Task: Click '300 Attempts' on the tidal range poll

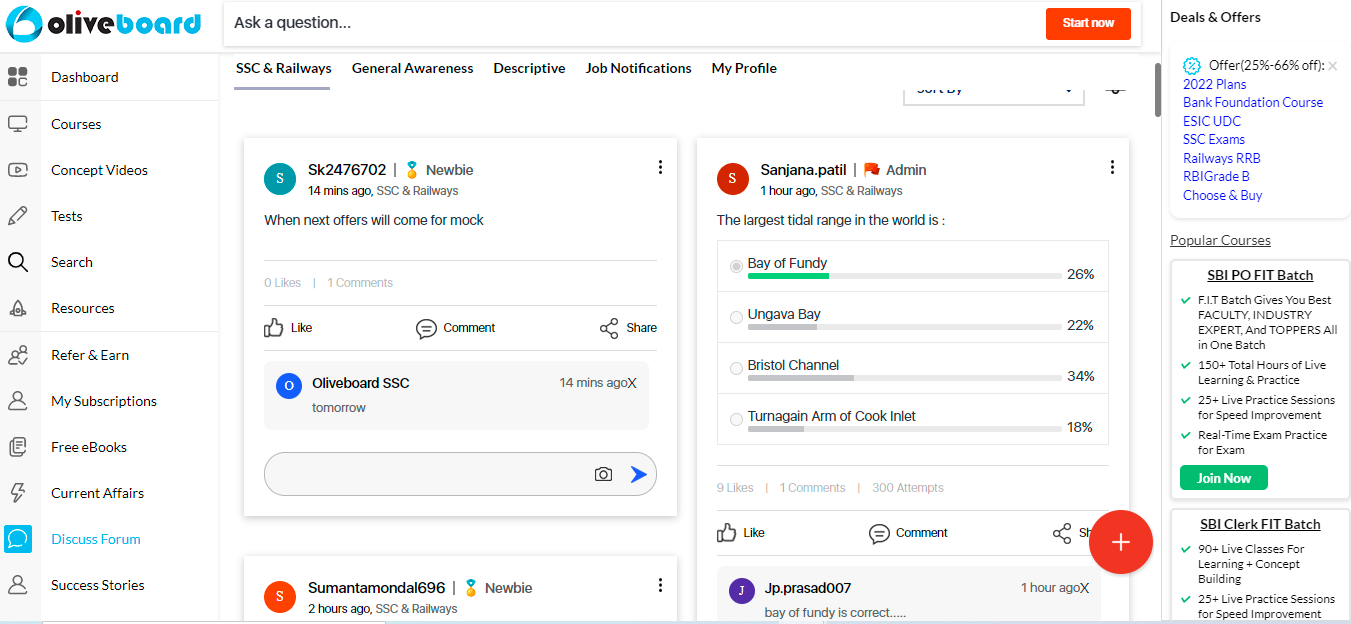Action: click(908, 488)
